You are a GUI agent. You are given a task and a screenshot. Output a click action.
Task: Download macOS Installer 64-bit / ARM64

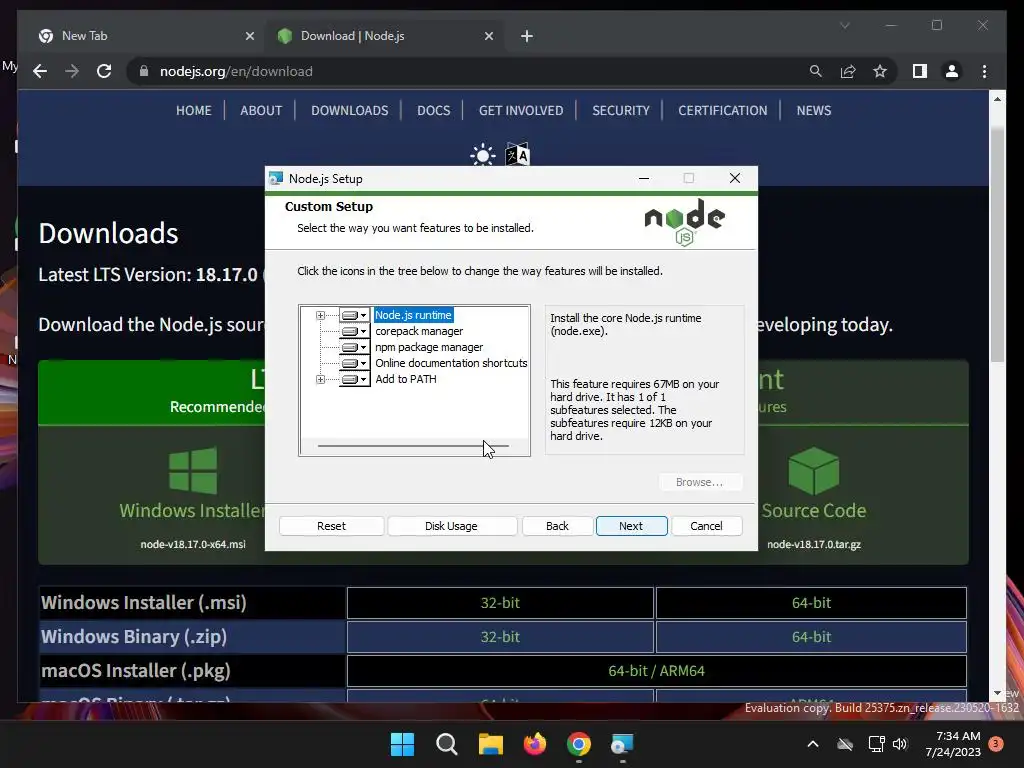(656, 671)
